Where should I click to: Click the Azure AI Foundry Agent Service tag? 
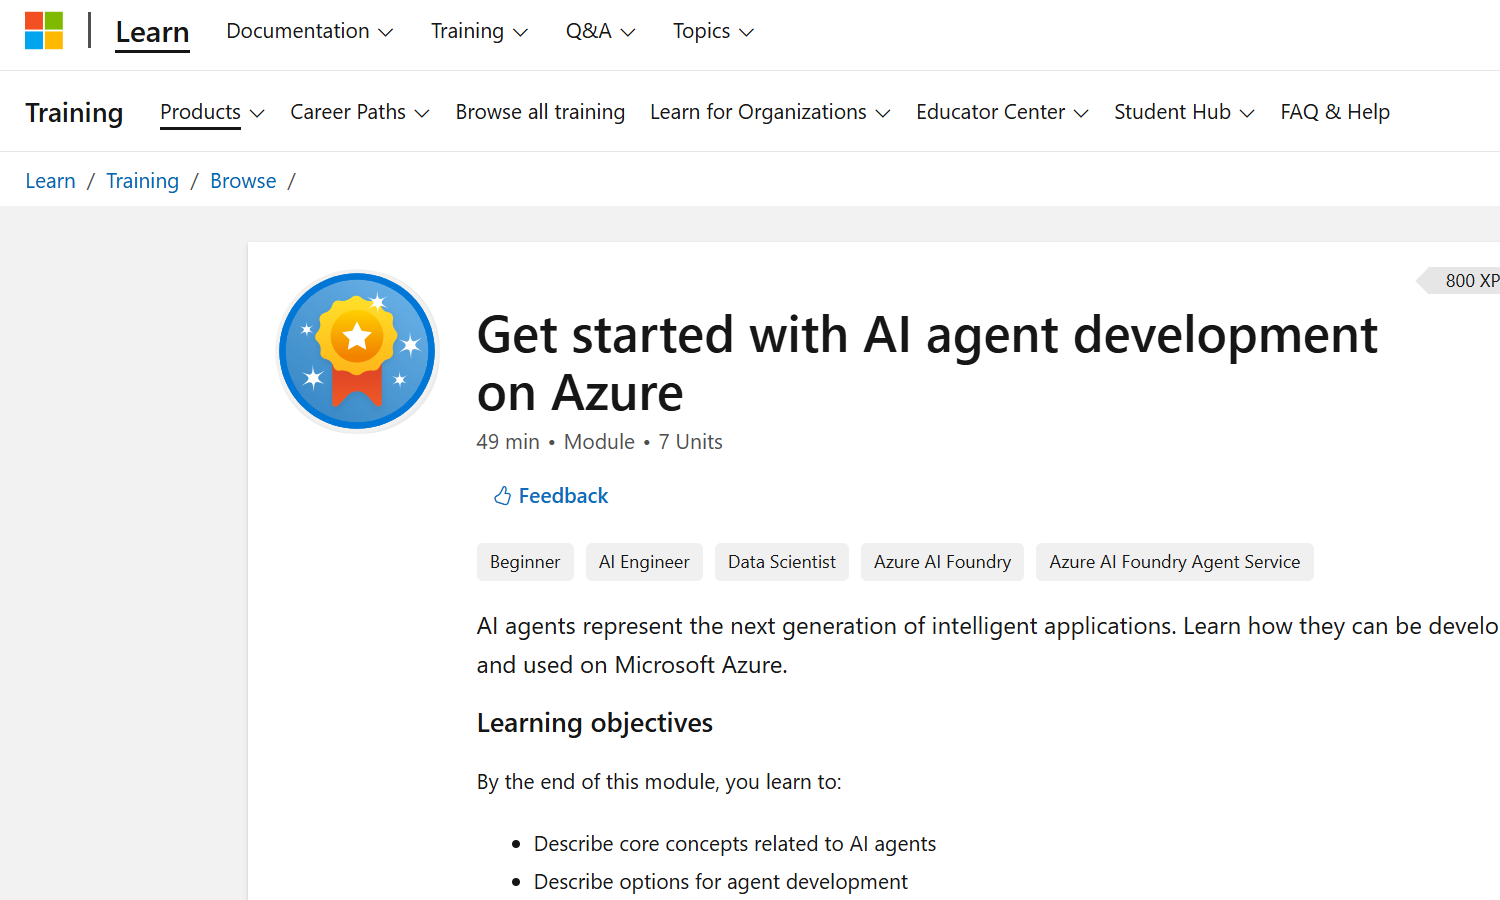pyautogui.click(x=1174, y=562)
